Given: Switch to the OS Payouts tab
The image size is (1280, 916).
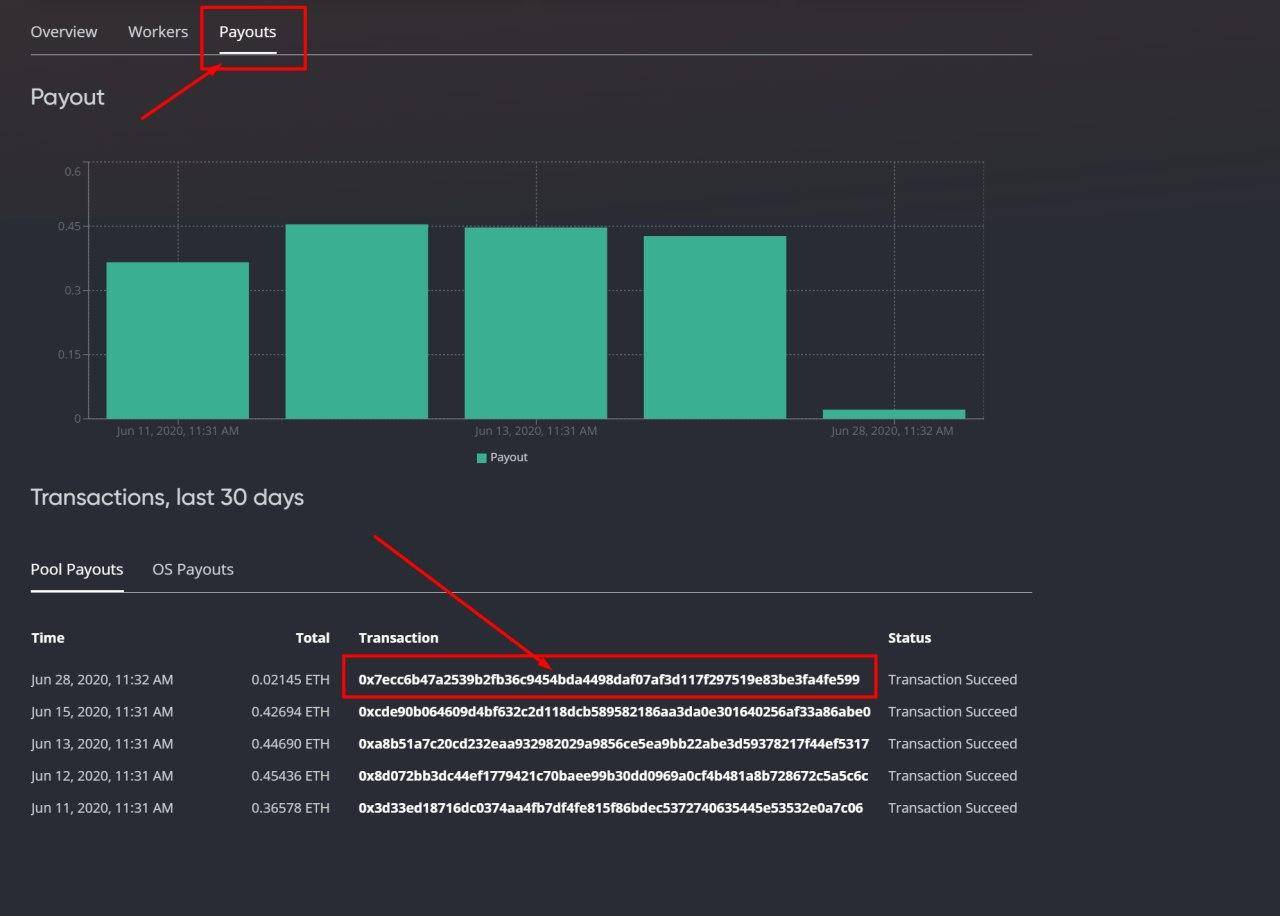Looking at the screenshot, I should (x=192, y=568).
